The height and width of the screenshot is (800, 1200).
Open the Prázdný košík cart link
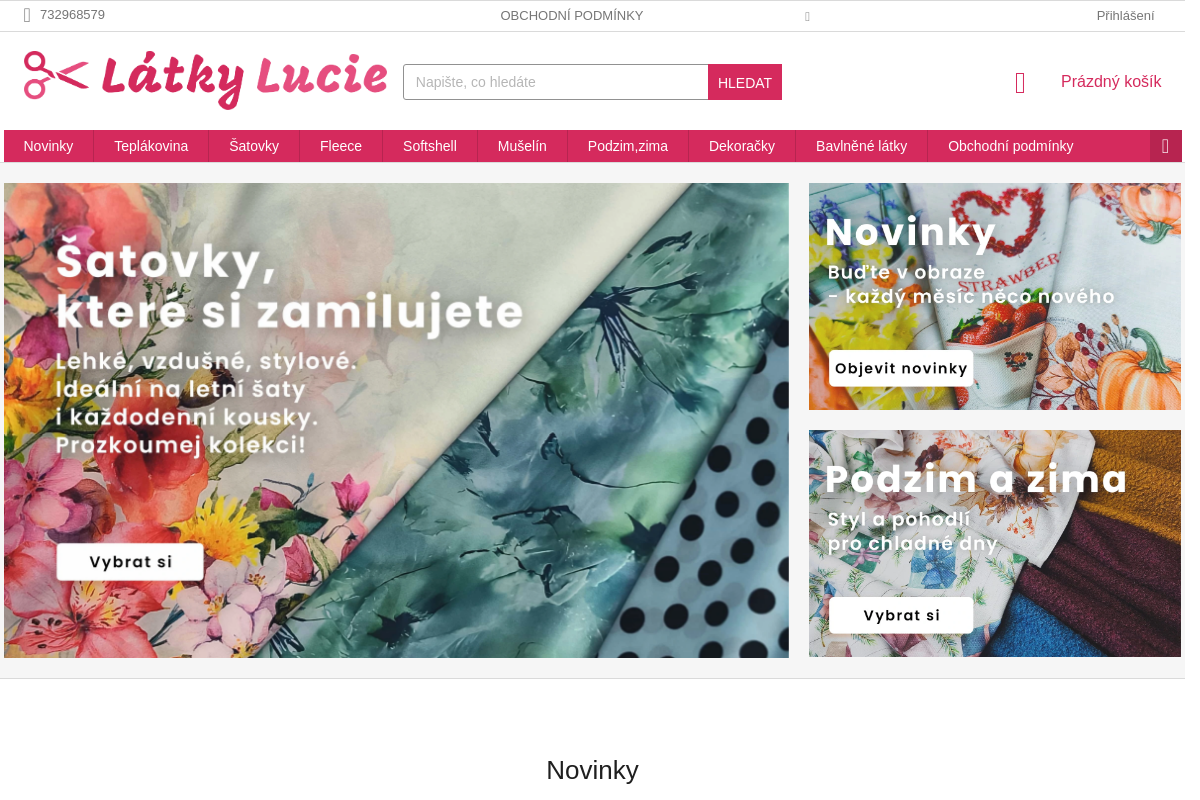[1111, 82]
